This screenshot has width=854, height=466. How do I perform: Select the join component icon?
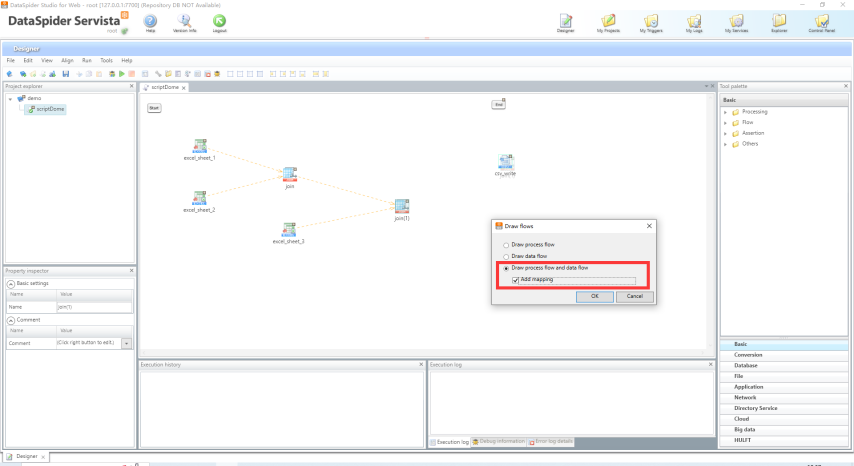click(290, 174)
